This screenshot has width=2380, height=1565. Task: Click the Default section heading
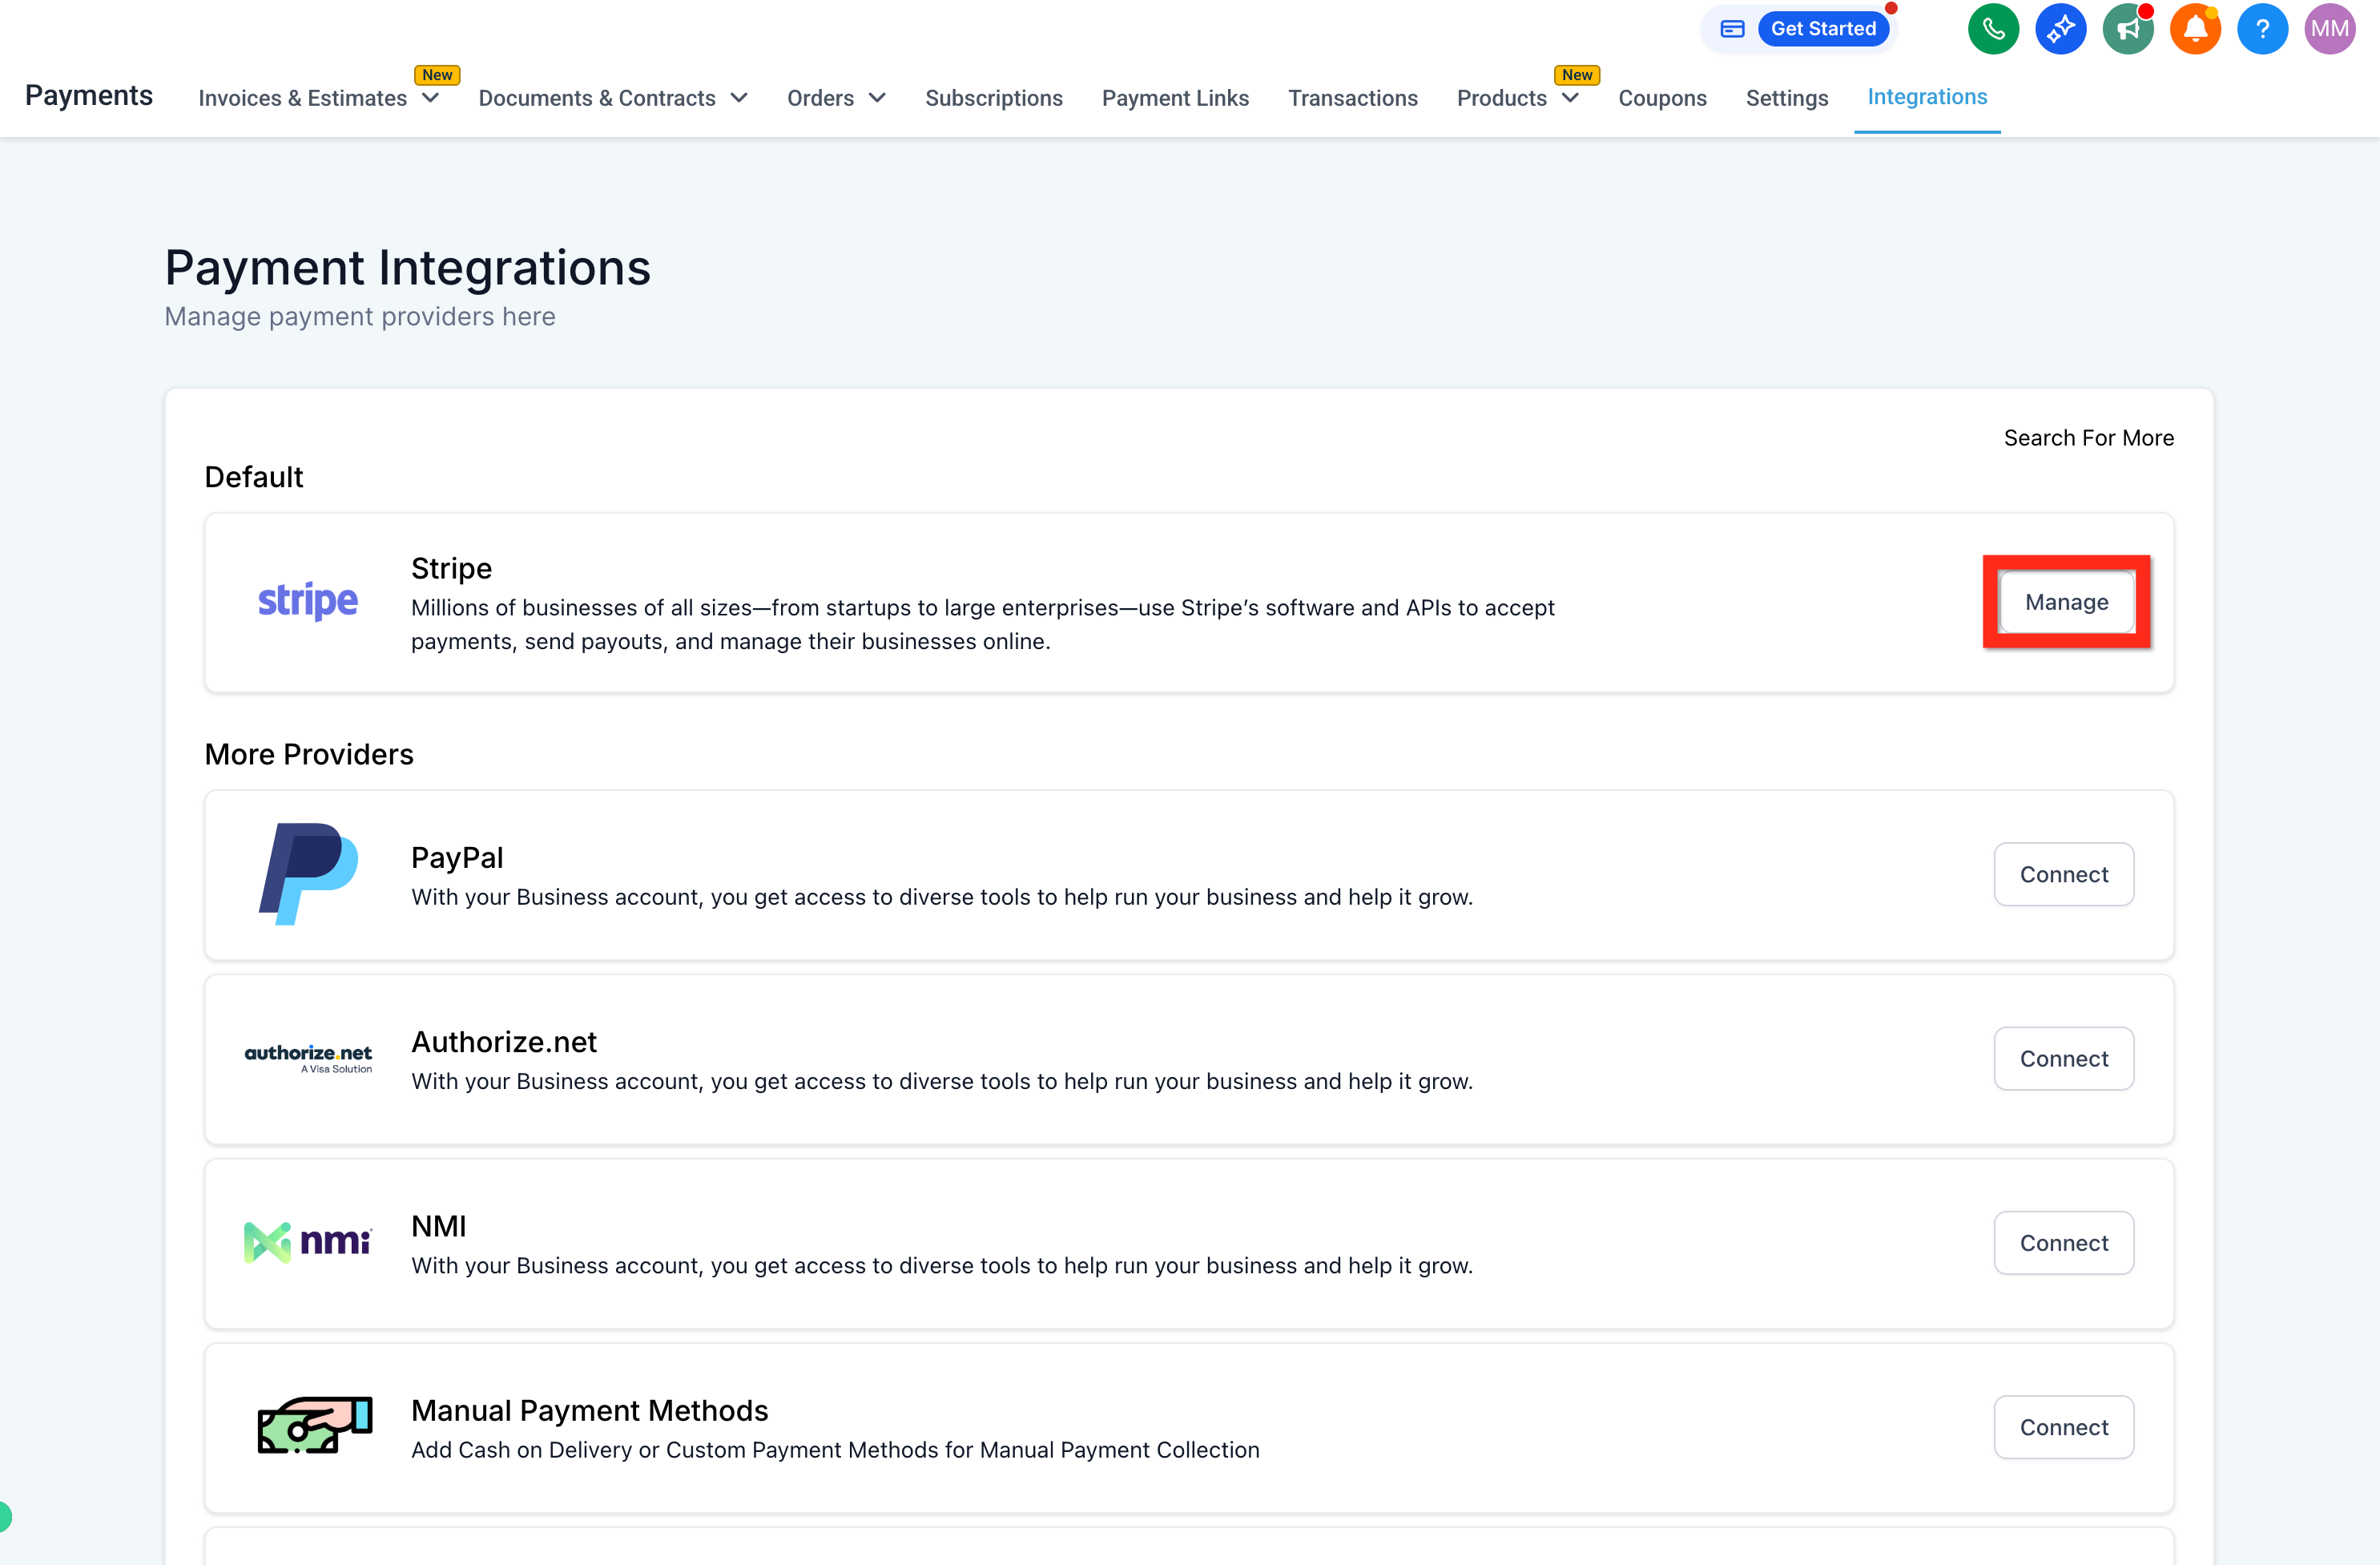(254, 476)
